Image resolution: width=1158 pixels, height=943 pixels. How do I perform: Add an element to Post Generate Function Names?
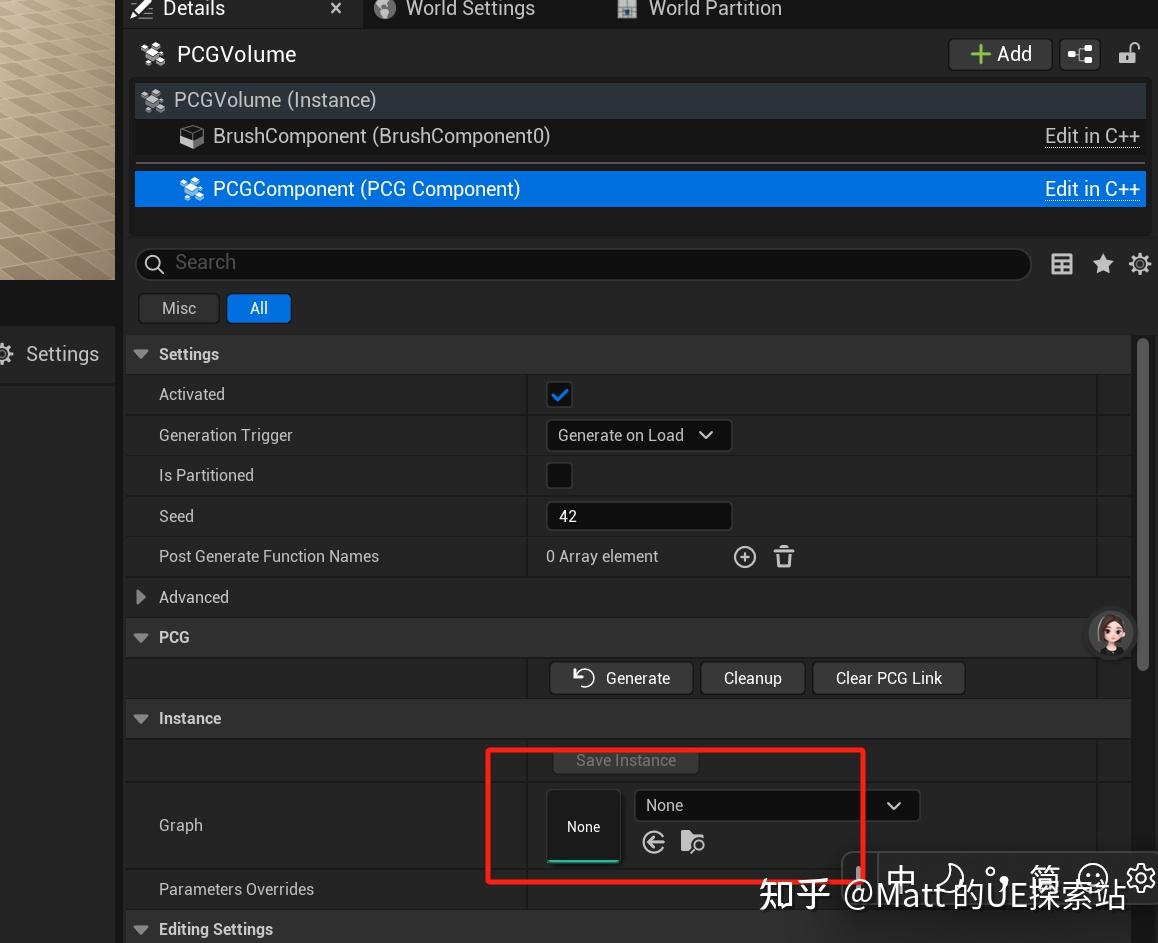[744, 556]
